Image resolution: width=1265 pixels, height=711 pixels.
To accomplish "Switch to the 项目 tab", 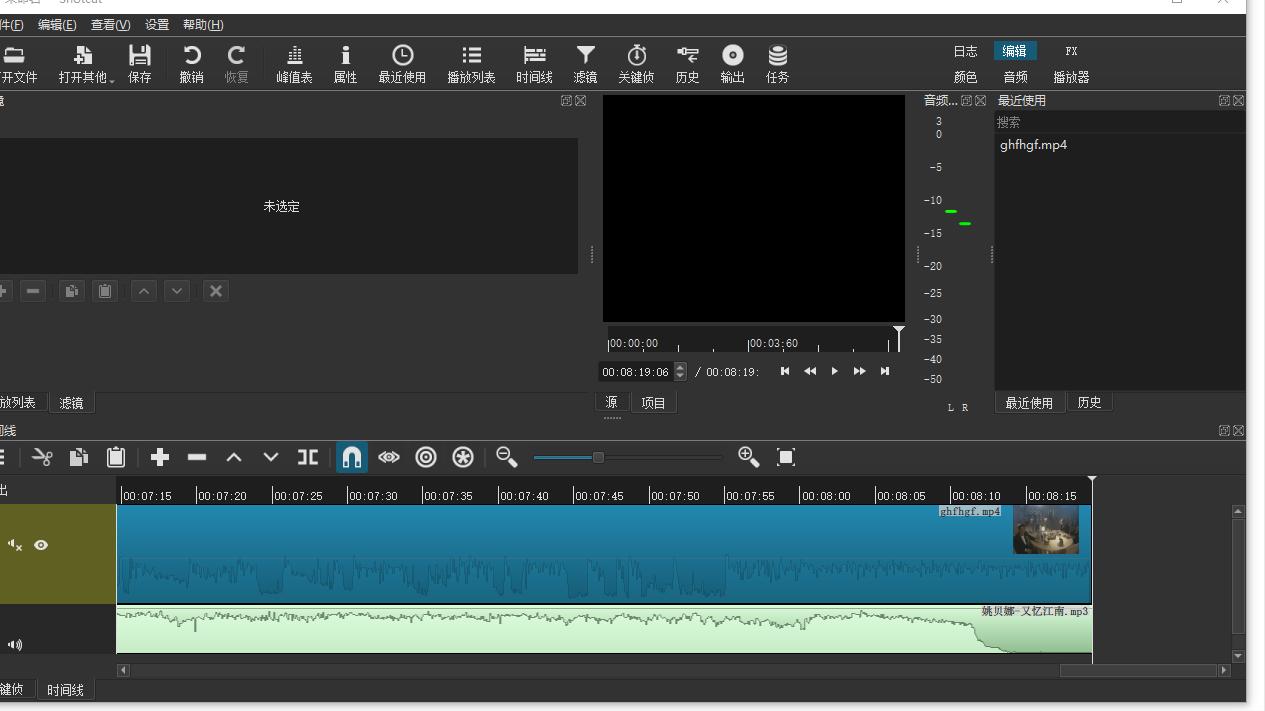I will pos(653,402).
